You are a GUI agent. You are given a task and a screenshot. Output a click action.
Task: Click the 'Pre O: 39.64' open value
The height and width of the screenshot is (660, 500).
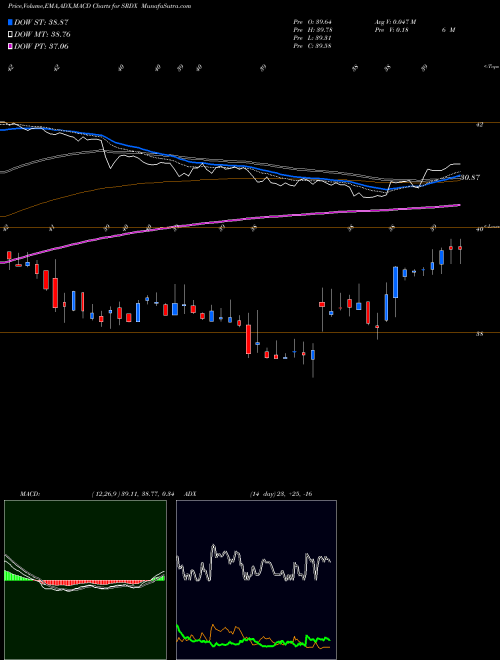point(312,22)
